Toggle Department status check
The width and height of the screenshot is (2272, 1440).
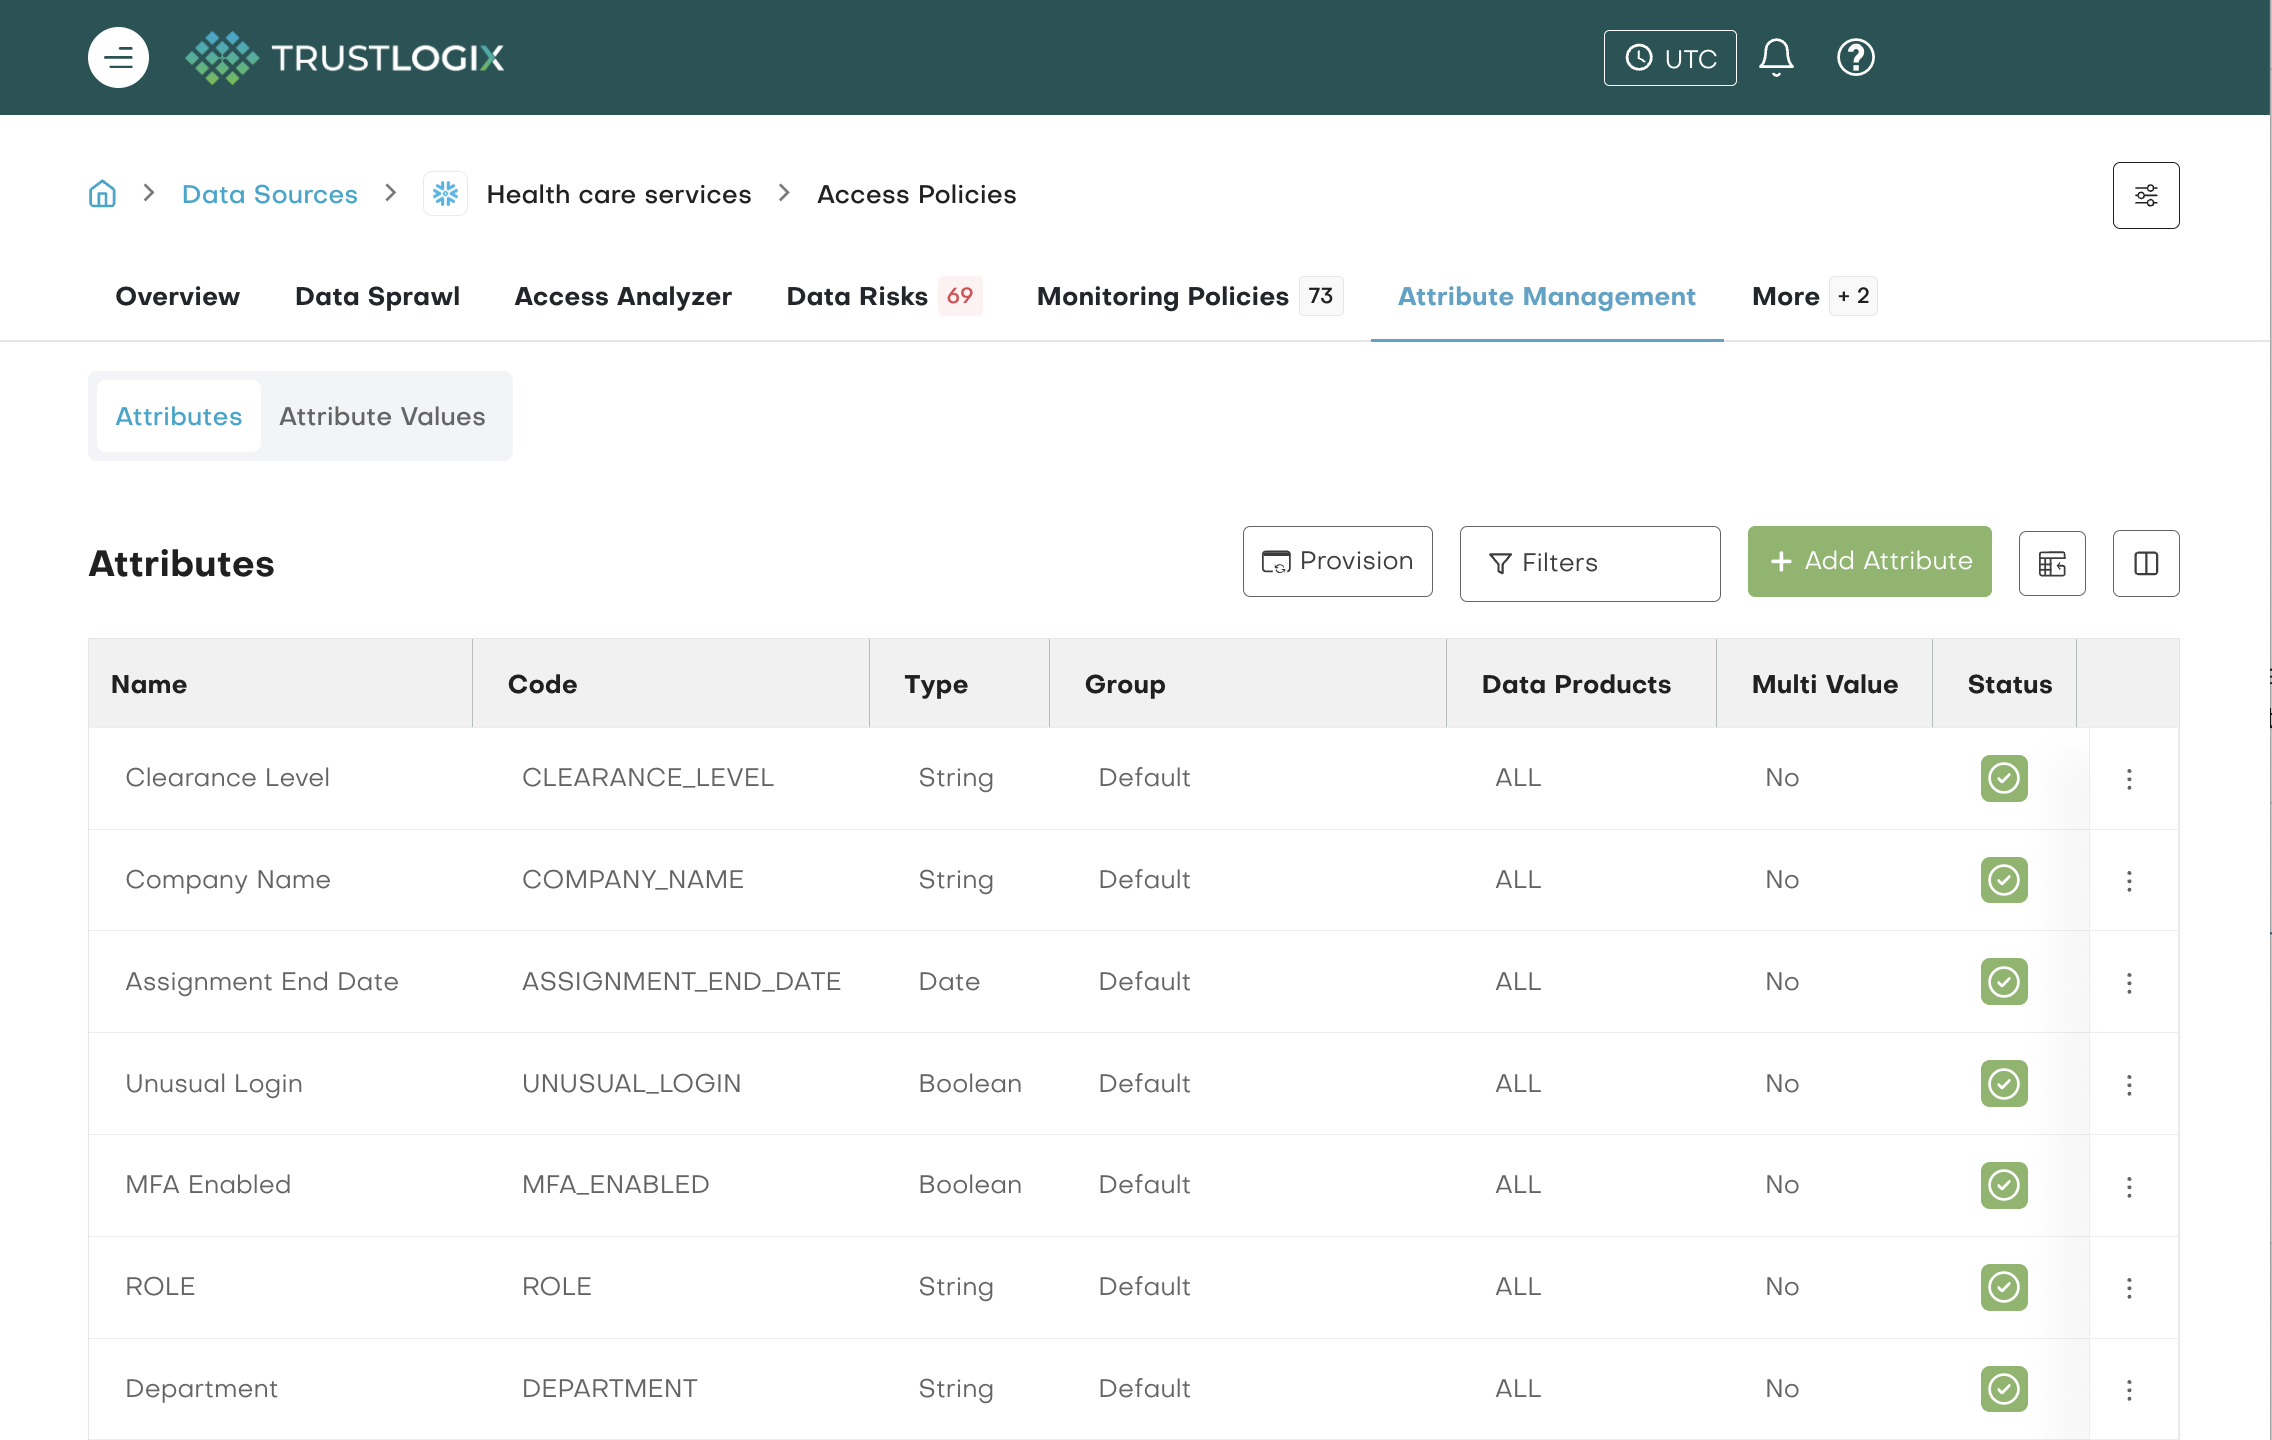tap(2003, 1389)
